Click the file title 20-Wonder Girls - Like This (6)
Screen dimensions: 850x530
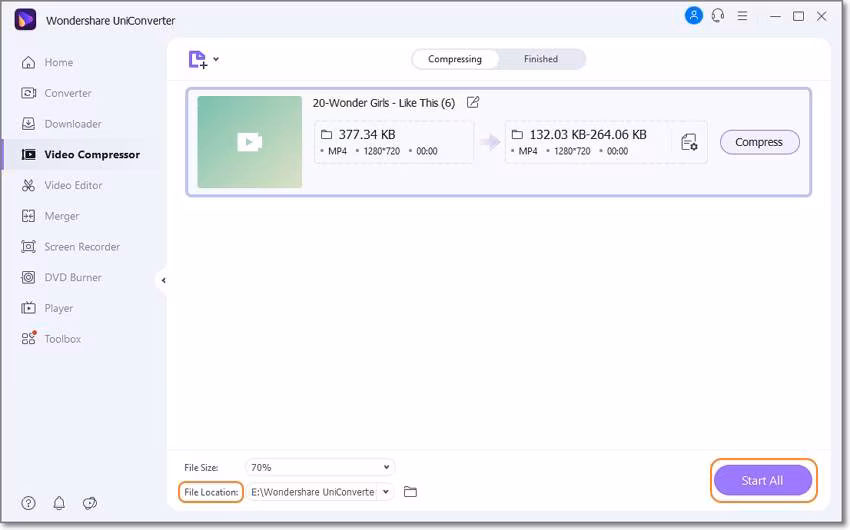coord(384,103)
